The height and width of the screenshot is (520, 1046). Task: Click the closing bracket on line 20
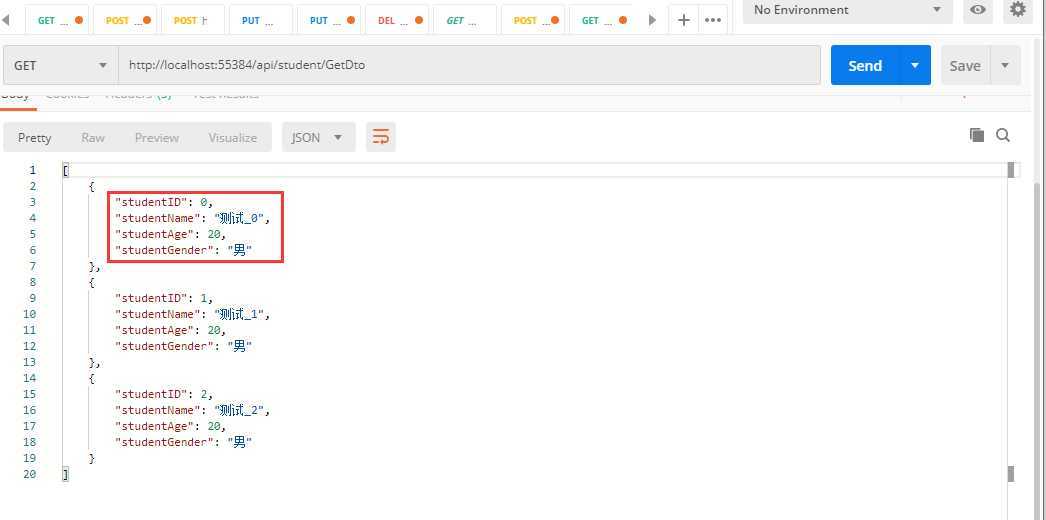(x=65, y=474)
